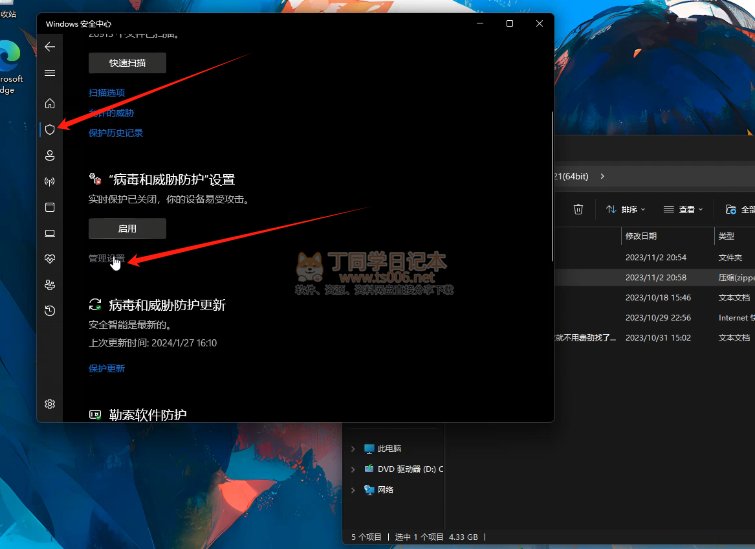Open 保护更新 protection updates link
Screen dimensions: 755x549
point(106,368)
